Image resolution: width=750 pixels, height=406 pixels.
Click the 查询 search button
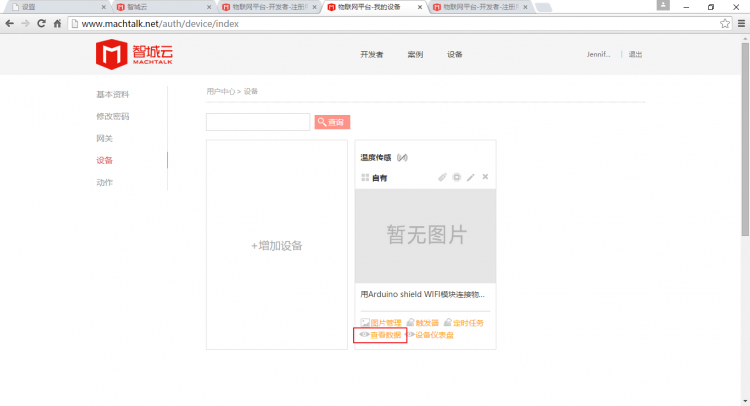pyautogui.click(x=332, y=122)
